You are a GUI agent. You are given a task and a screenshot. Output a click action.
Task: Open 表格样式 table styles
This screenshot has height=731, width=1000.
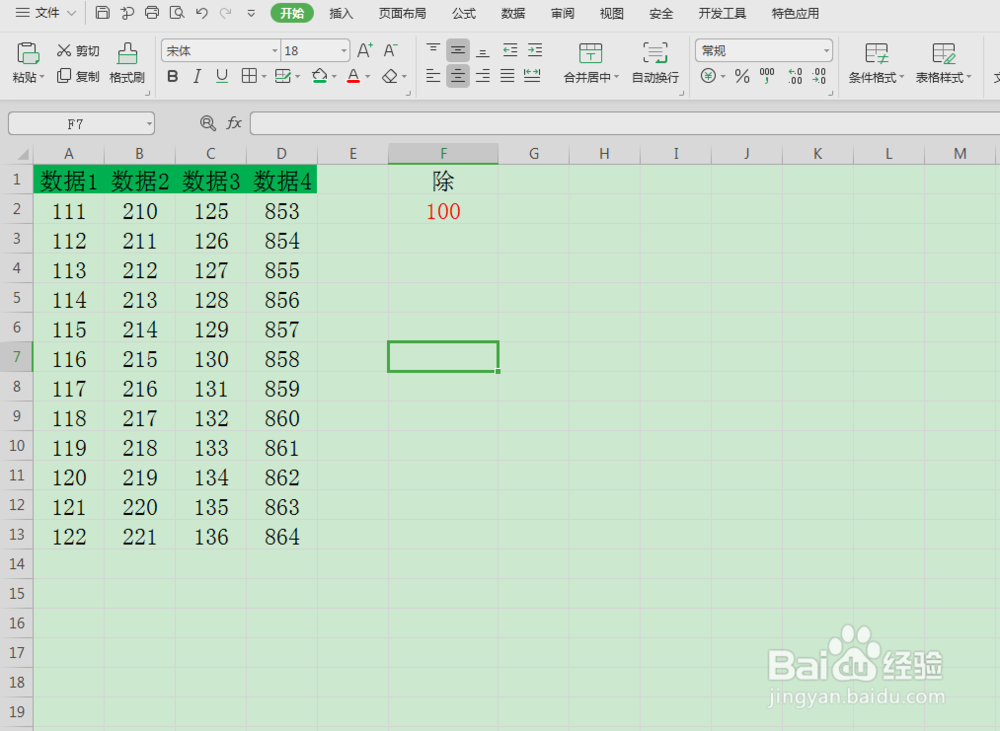(943, 63)
